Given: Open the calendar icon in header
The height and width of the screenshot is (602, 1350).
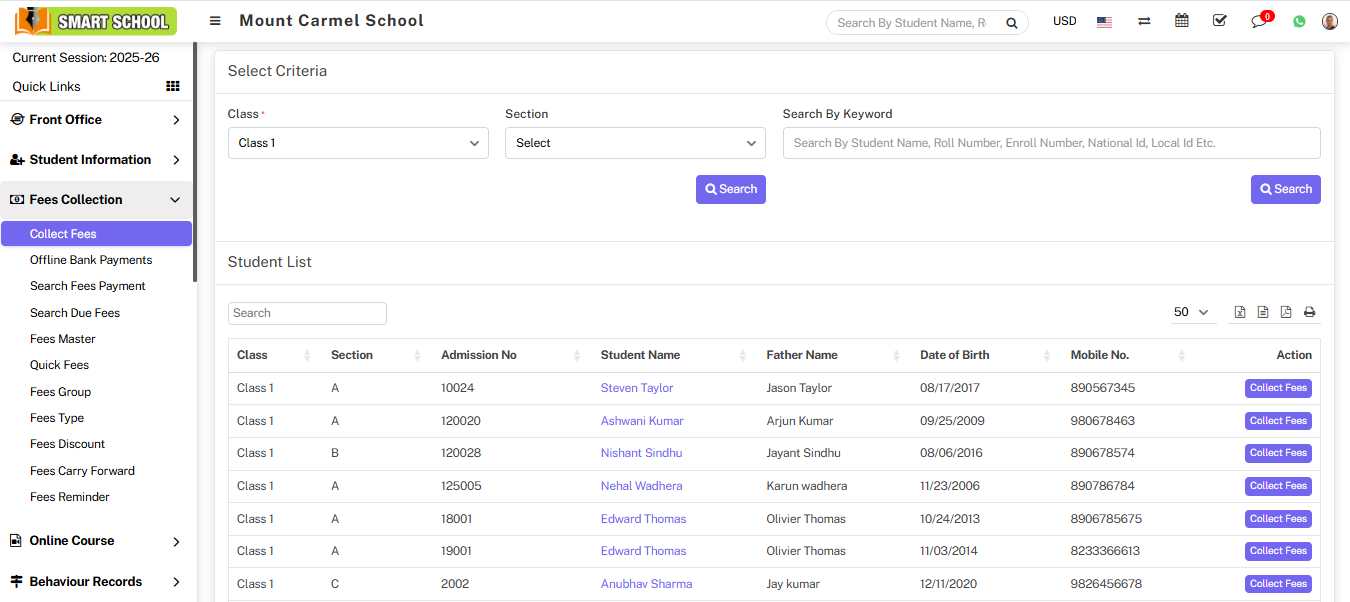Looking at the screenshot, I should (x=1182, y=21).
